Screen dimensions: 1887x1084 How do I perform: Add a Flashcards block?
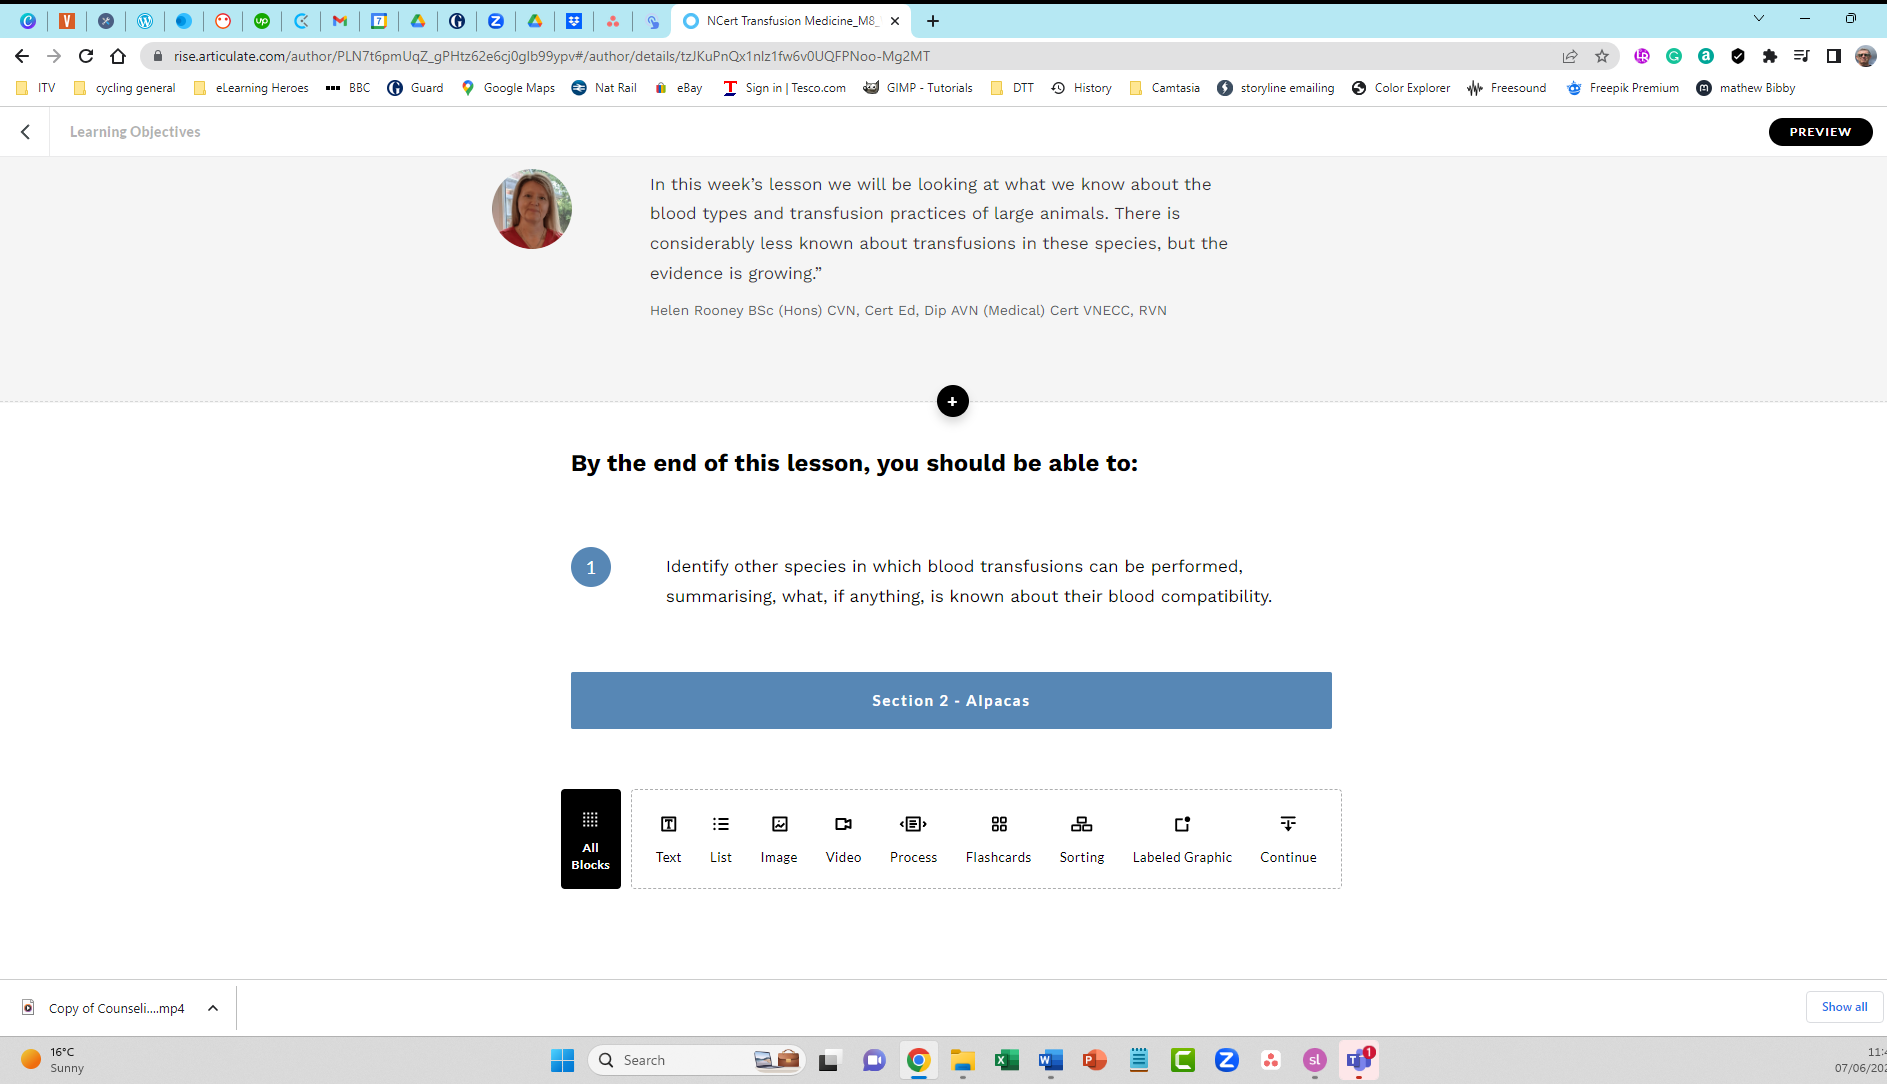pyautogui.click(x=998, y=839)
